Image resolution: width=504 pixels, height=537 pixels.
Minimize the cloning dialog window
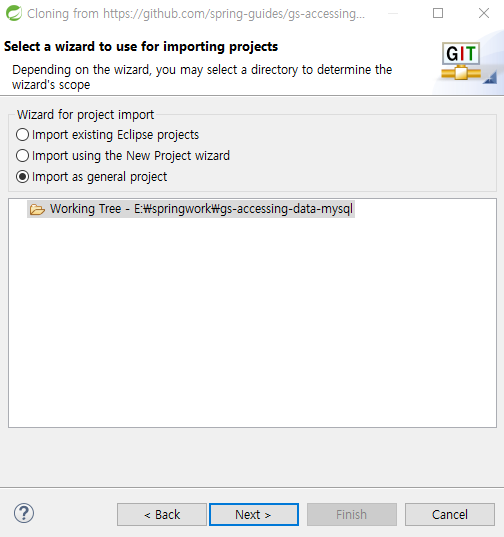point(393,13)
